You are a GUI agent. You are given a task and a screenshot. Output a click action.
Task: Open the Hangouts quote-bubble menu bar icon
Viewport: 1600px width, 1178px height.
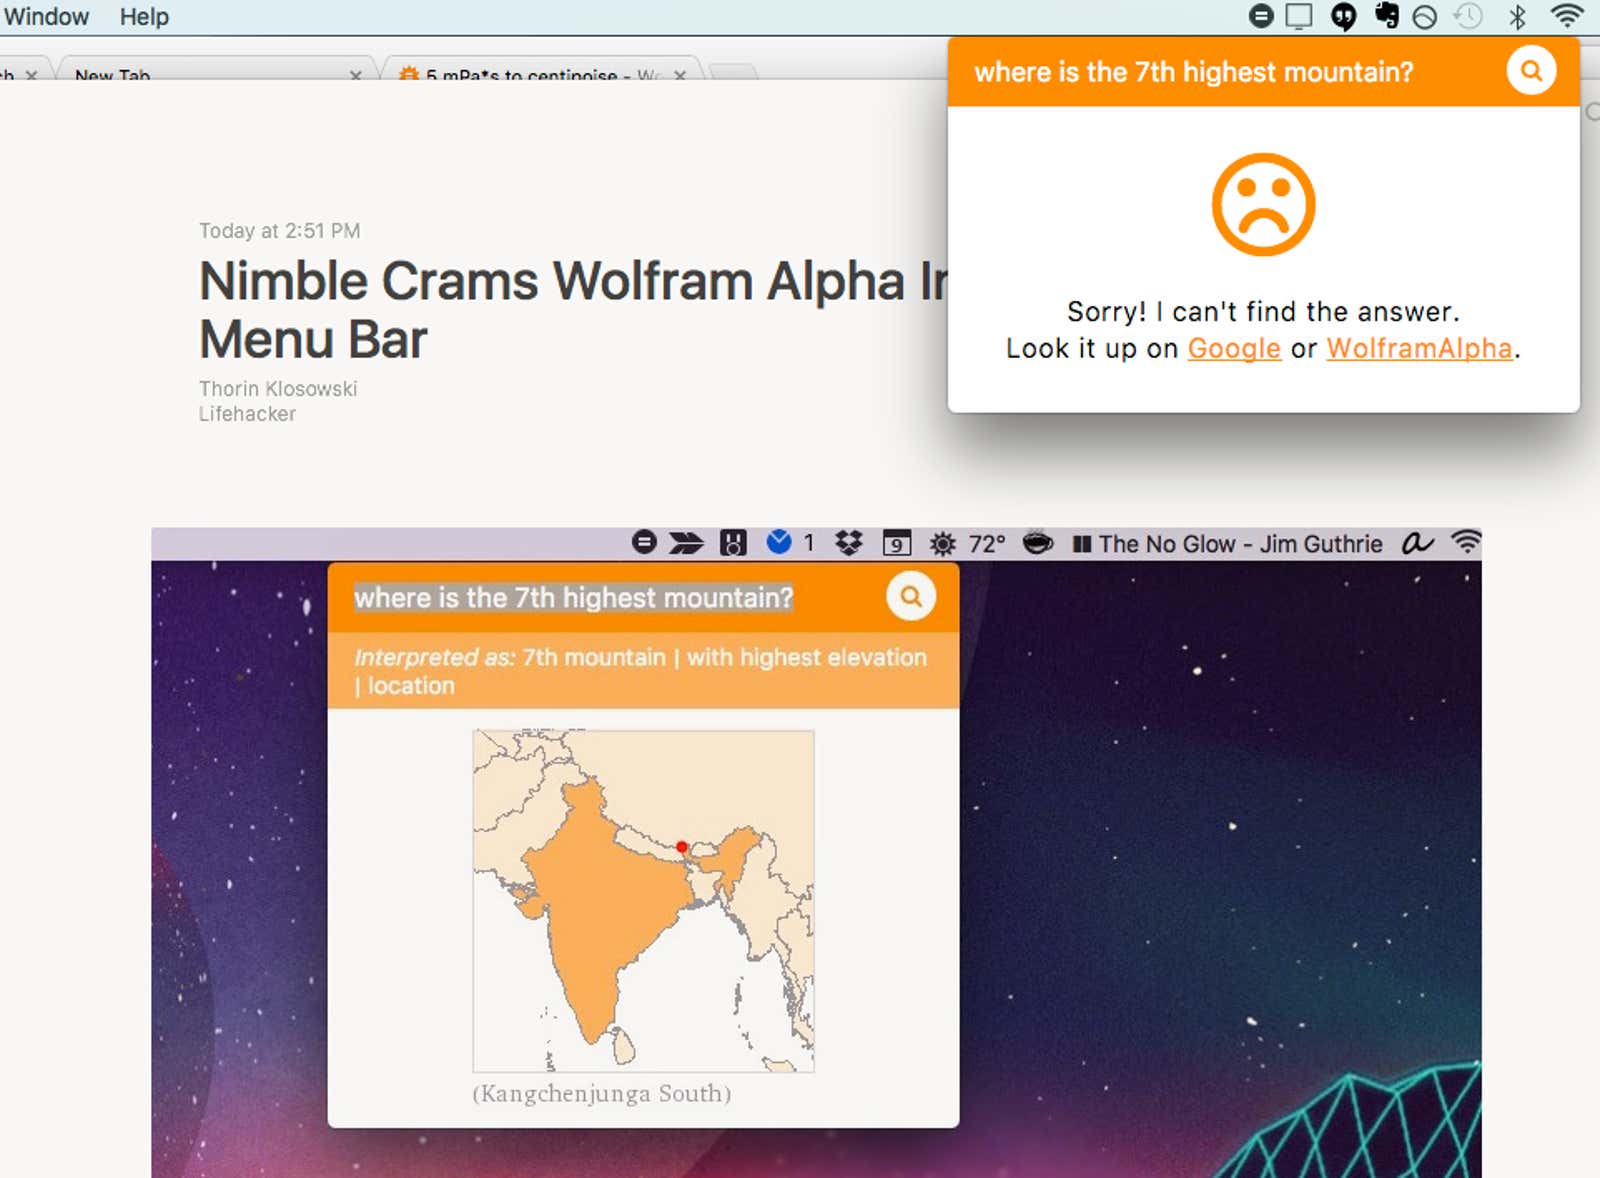(1344, 17)
